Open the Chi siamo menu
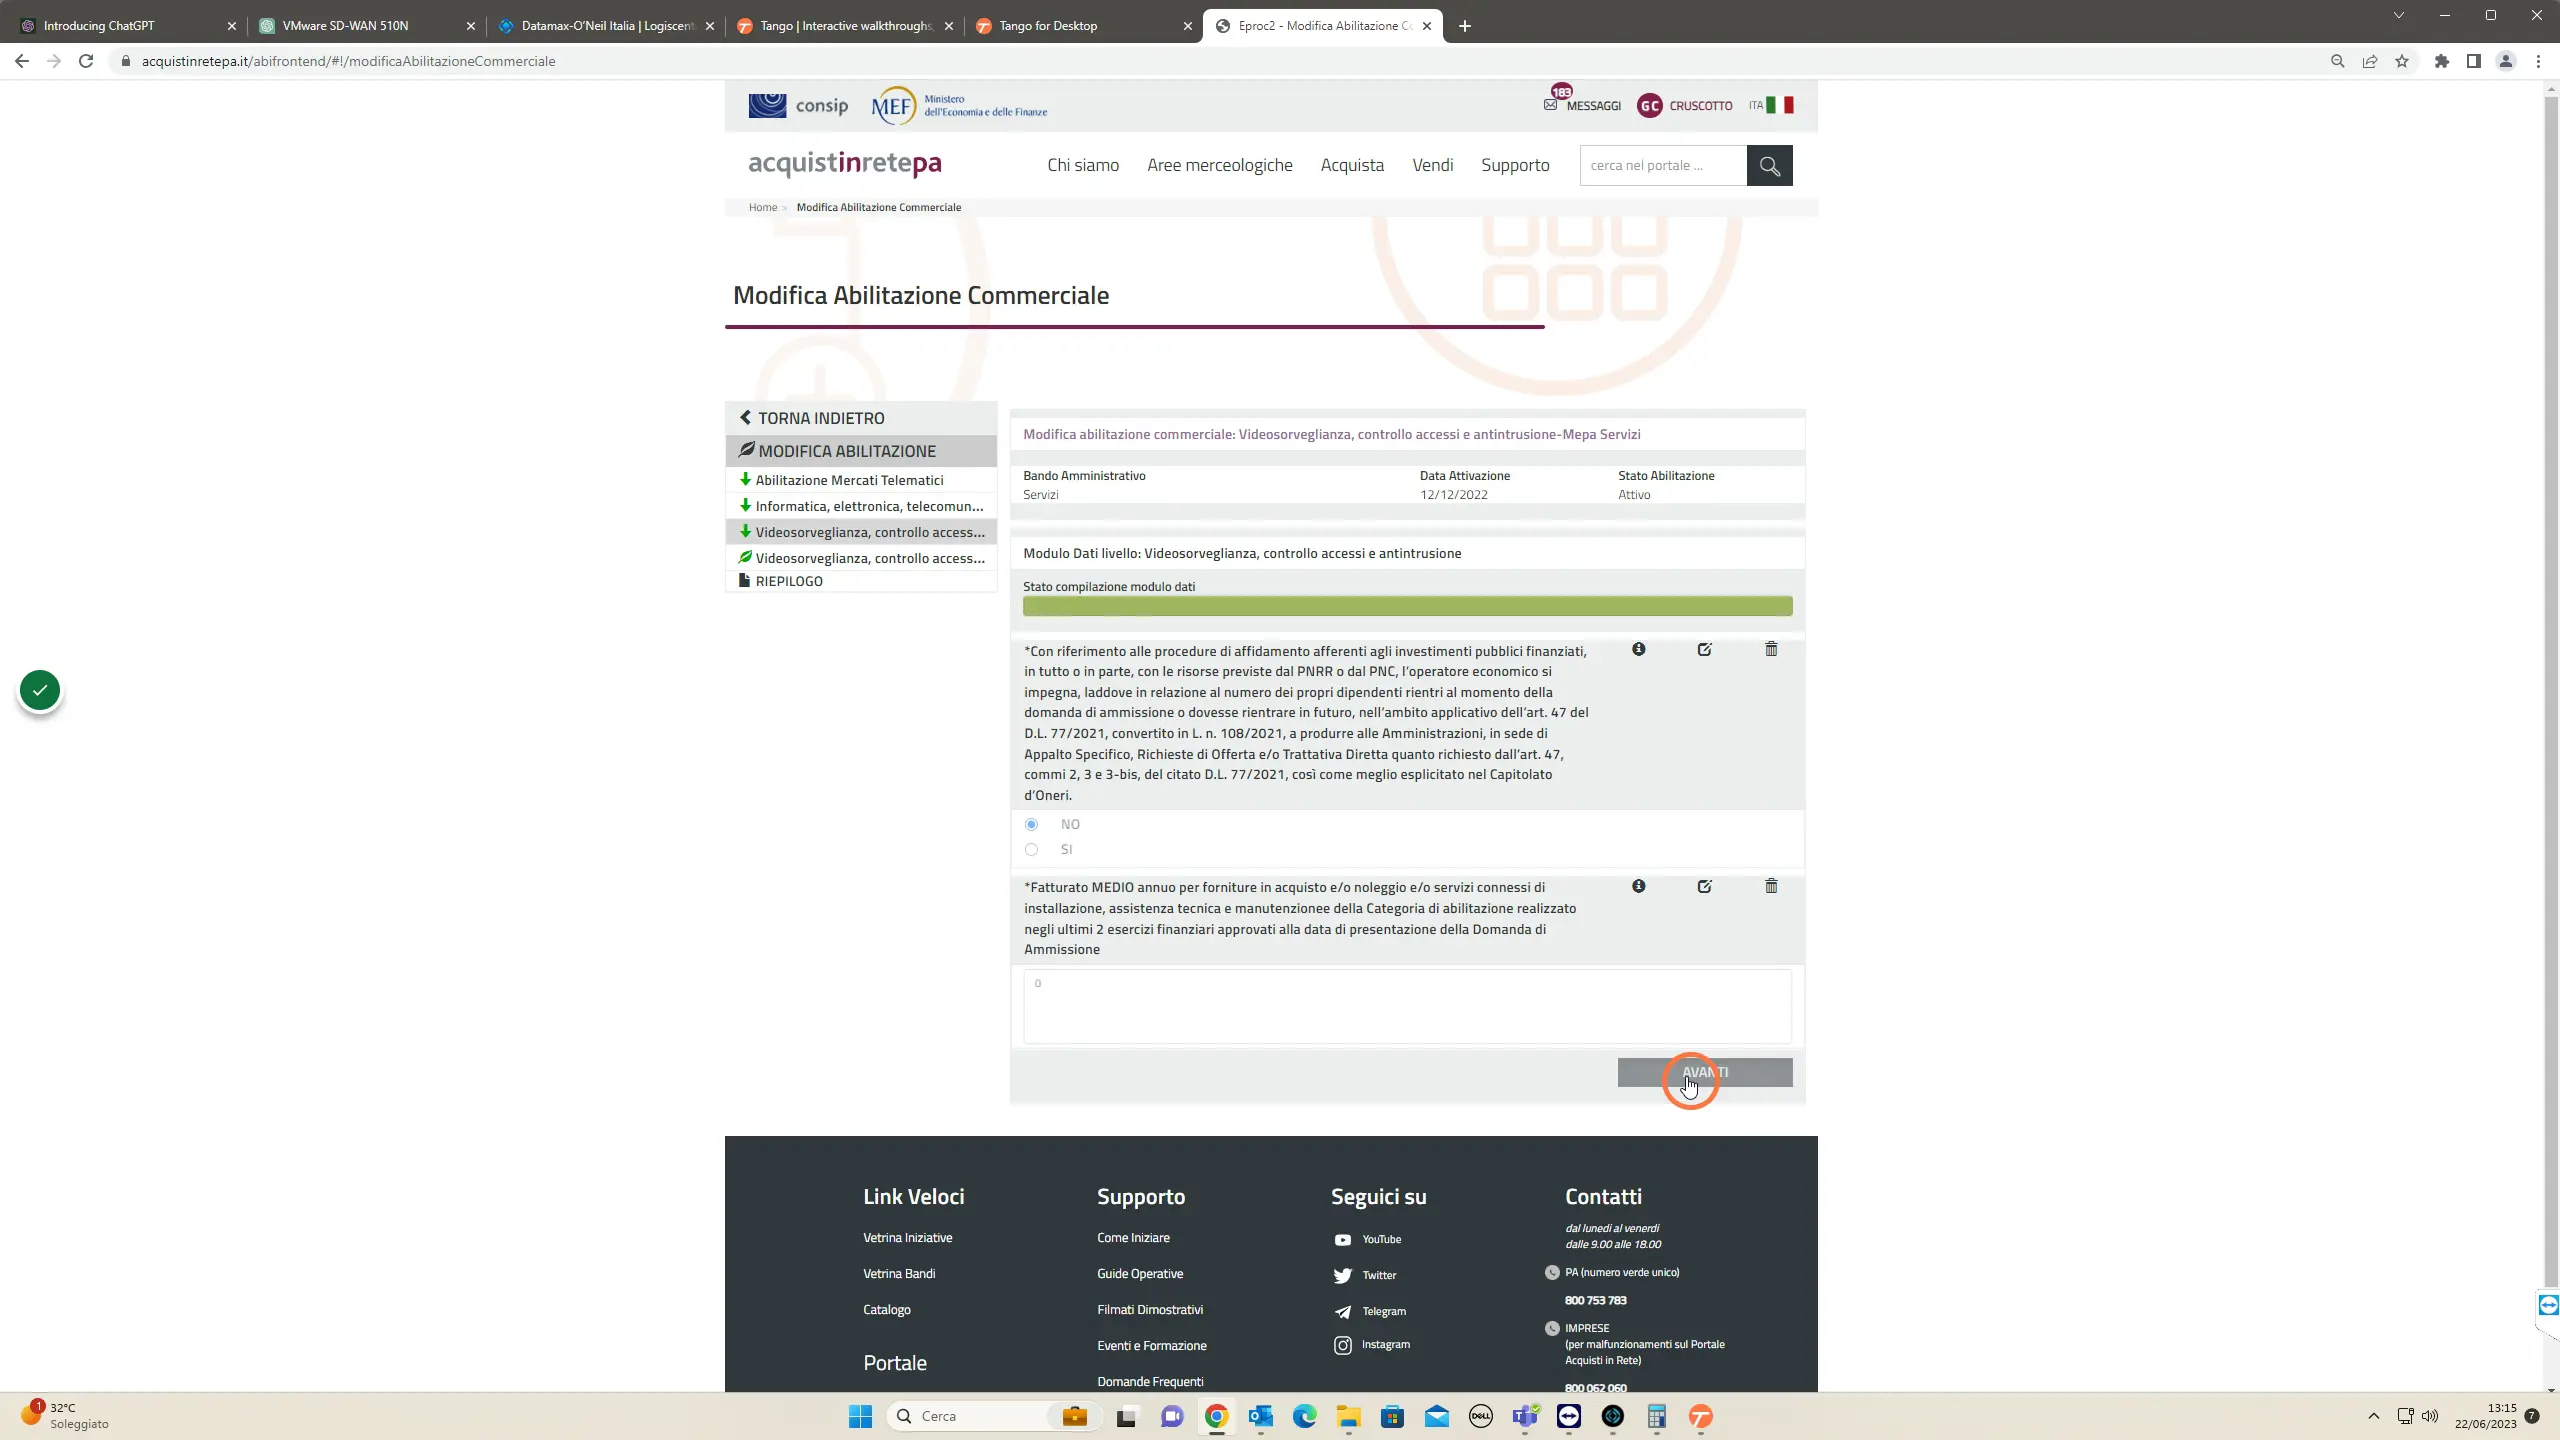The width and height of the screenshot is (2560, 1440). (1083, 165)
